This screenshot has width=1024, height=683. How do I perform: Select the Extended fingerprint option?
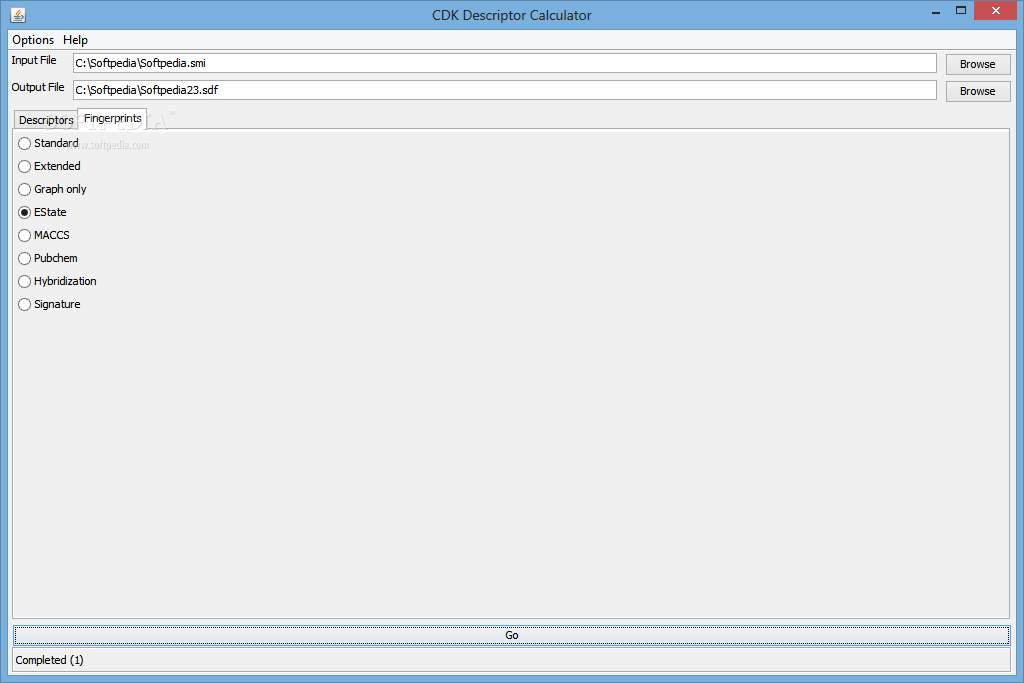click(50, 166)
